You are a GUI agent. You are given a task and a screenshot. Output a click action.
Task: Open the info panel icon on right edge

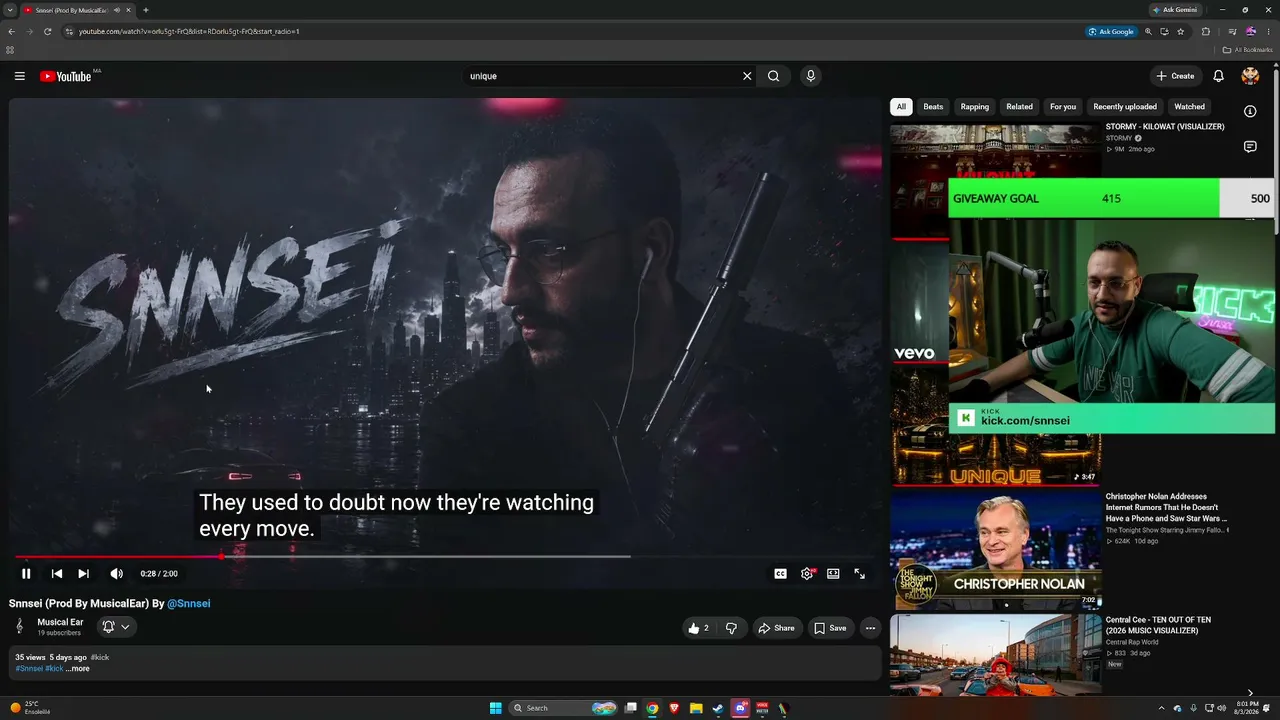[x=1250, y=111]
